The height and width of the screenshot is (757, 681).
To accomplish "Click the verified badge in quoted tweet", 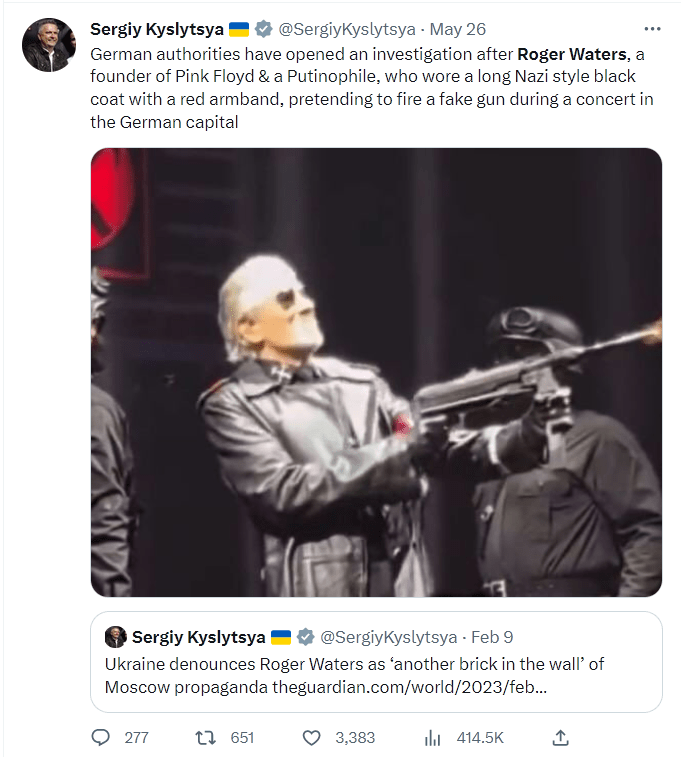I will [305, 637].
